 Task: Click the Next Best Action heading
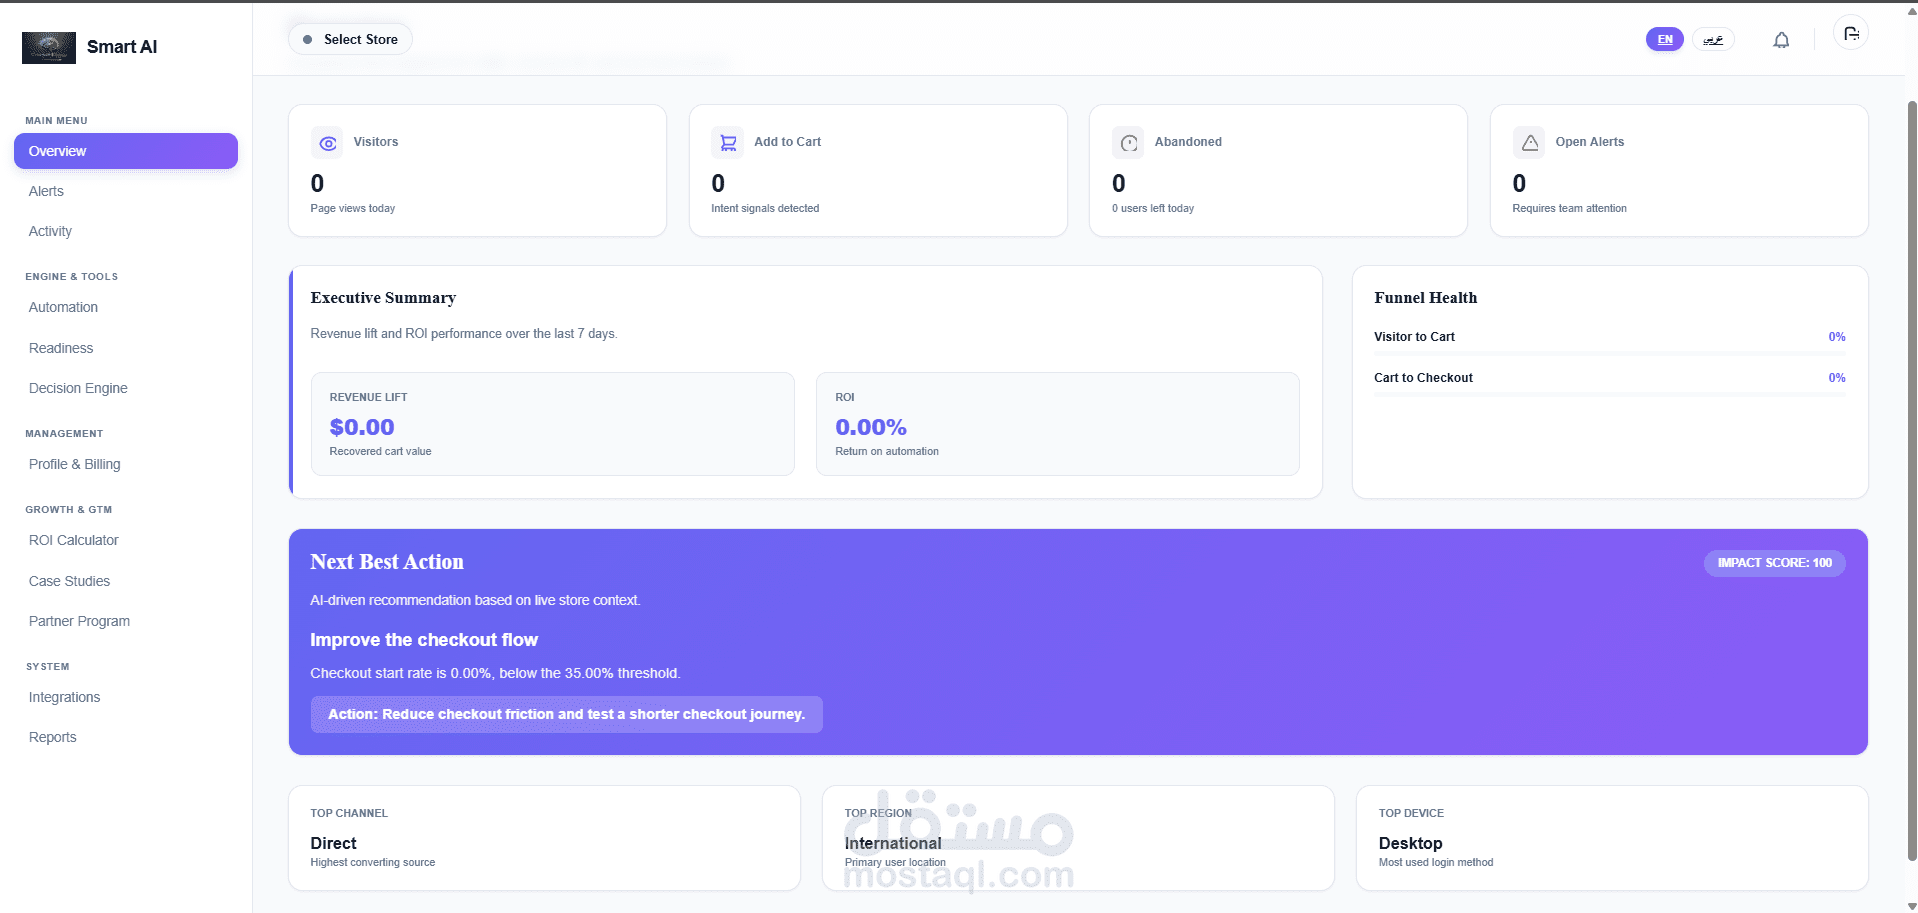pos(387,562)
